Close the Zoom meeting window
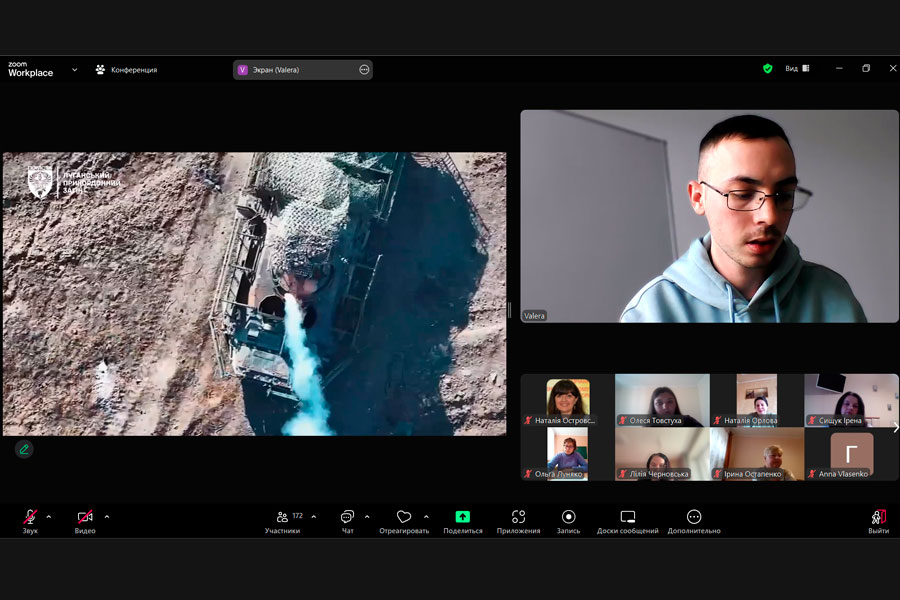Image resolution: width=900 pixels, height=600 pixels. pos(893,68)
